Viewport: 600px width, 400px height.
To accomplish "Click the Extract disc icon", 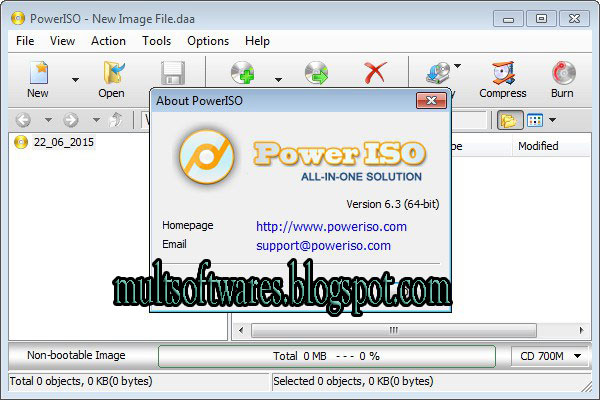I will (316, 73).
